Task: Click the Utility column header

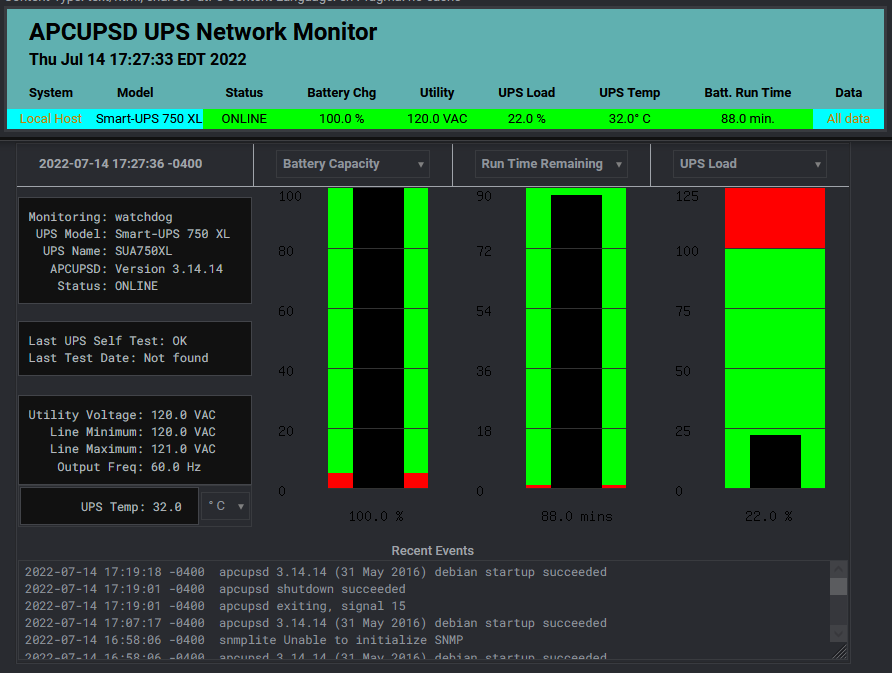Action: (437, 93)
